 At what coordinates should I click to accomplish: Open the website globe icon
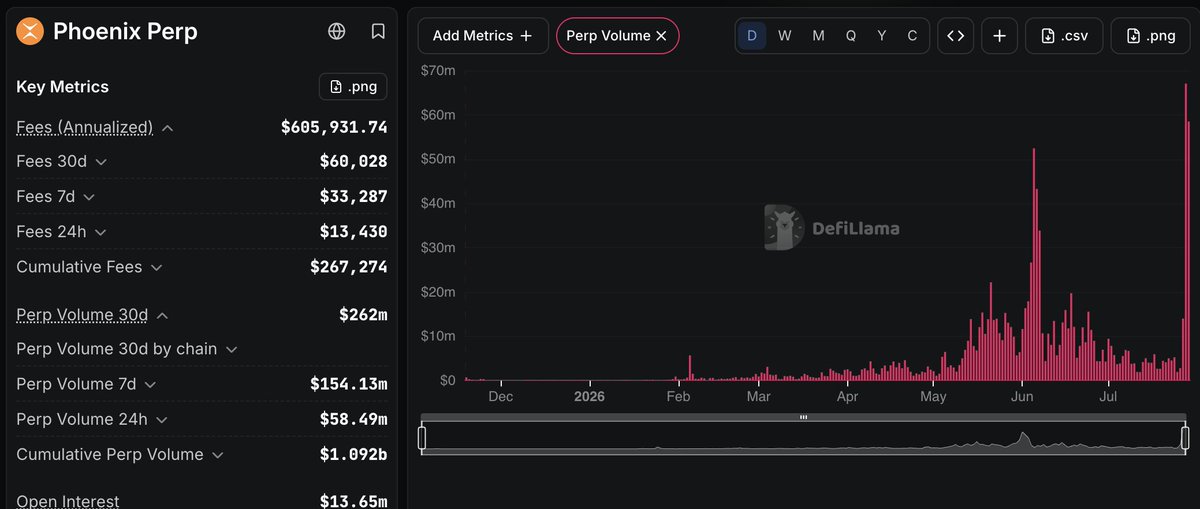tap(337, 32)
